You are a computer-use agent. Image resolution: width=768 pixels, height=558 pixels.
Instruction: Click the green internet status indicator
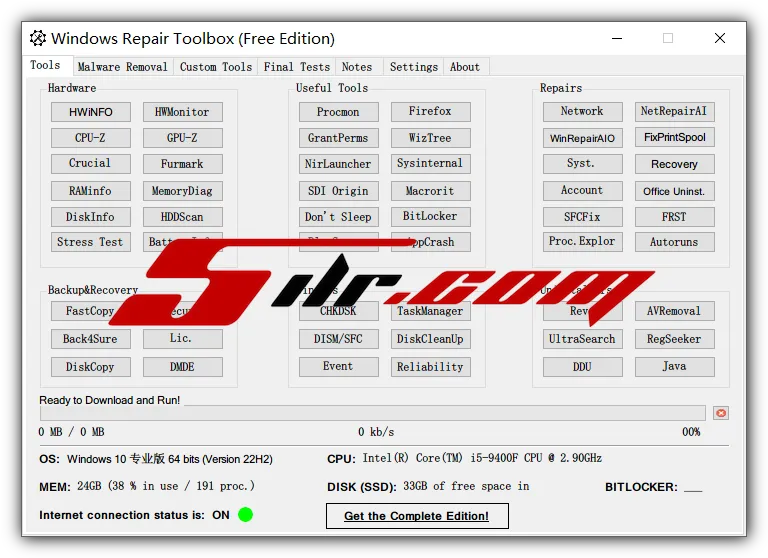(245, 515)
